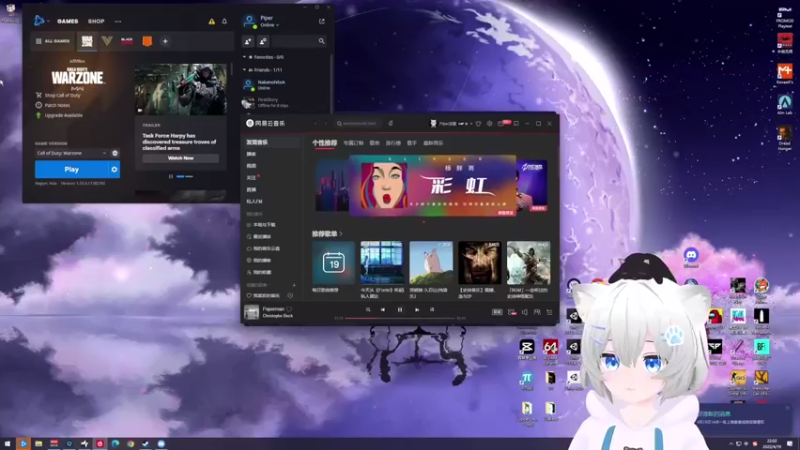
Task: Open game settings gear beside Play
Action: coord(114,169)
